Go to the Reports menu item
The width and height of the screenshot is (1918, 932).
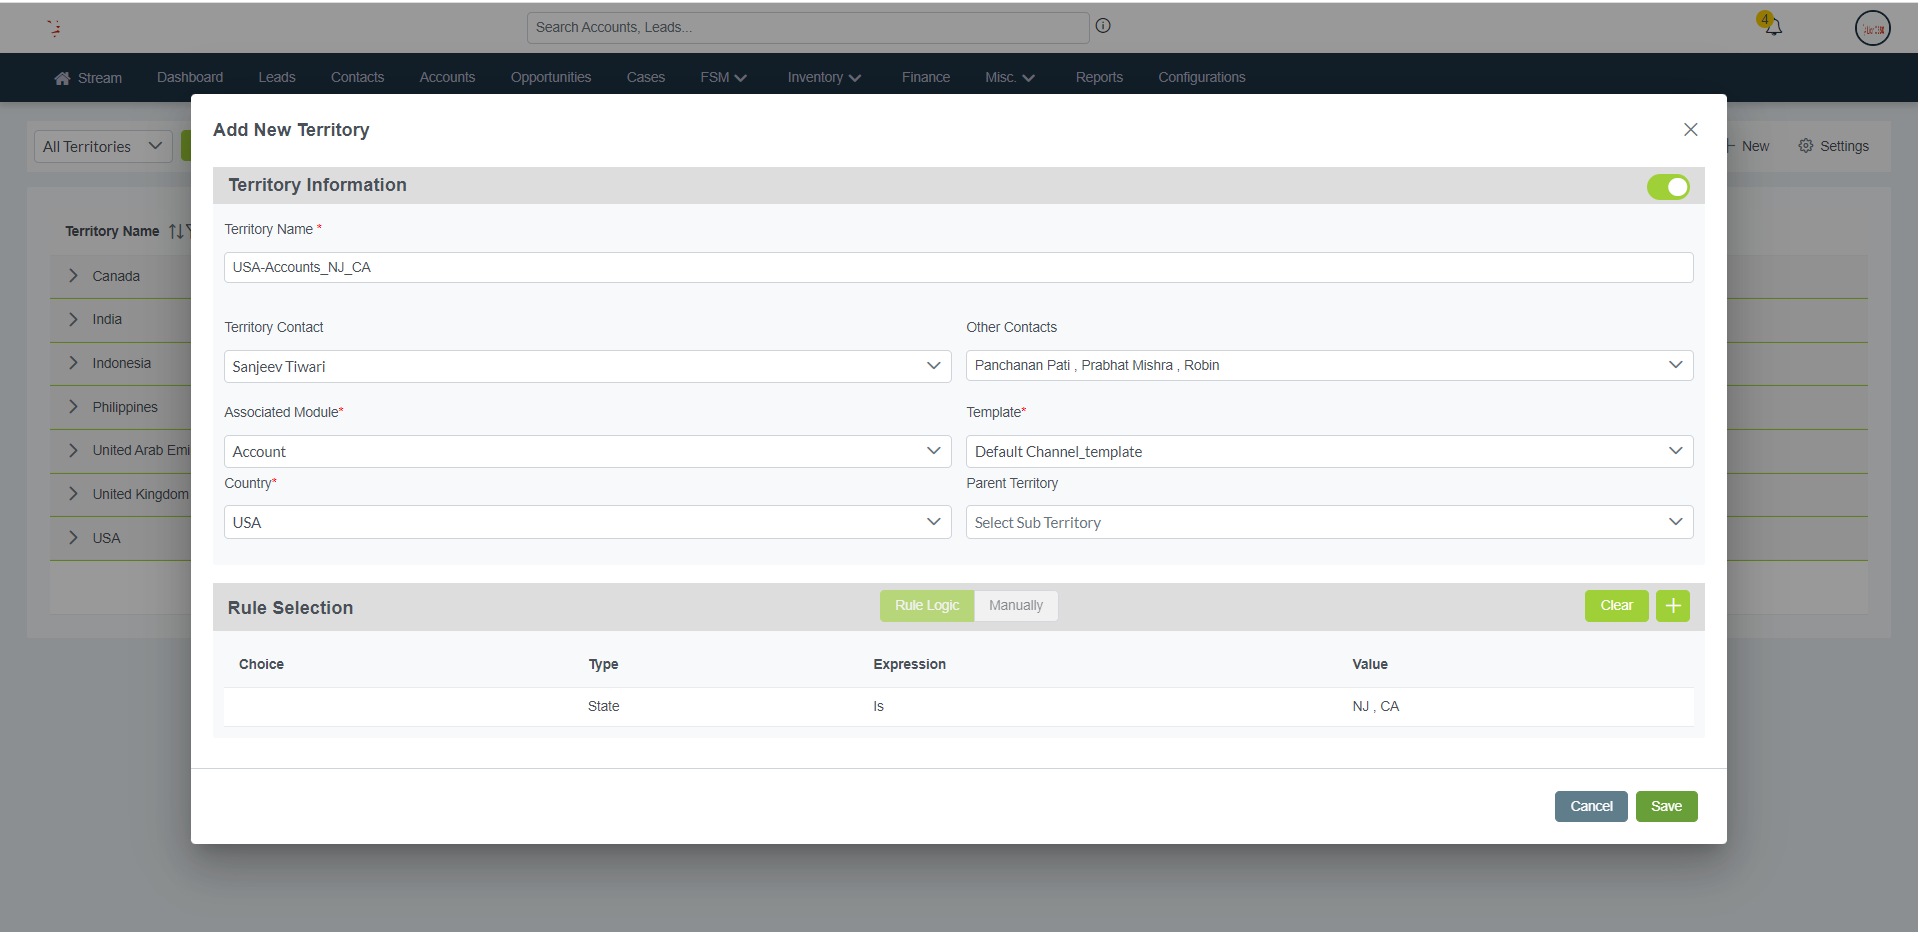click(x=1098, y=78)
